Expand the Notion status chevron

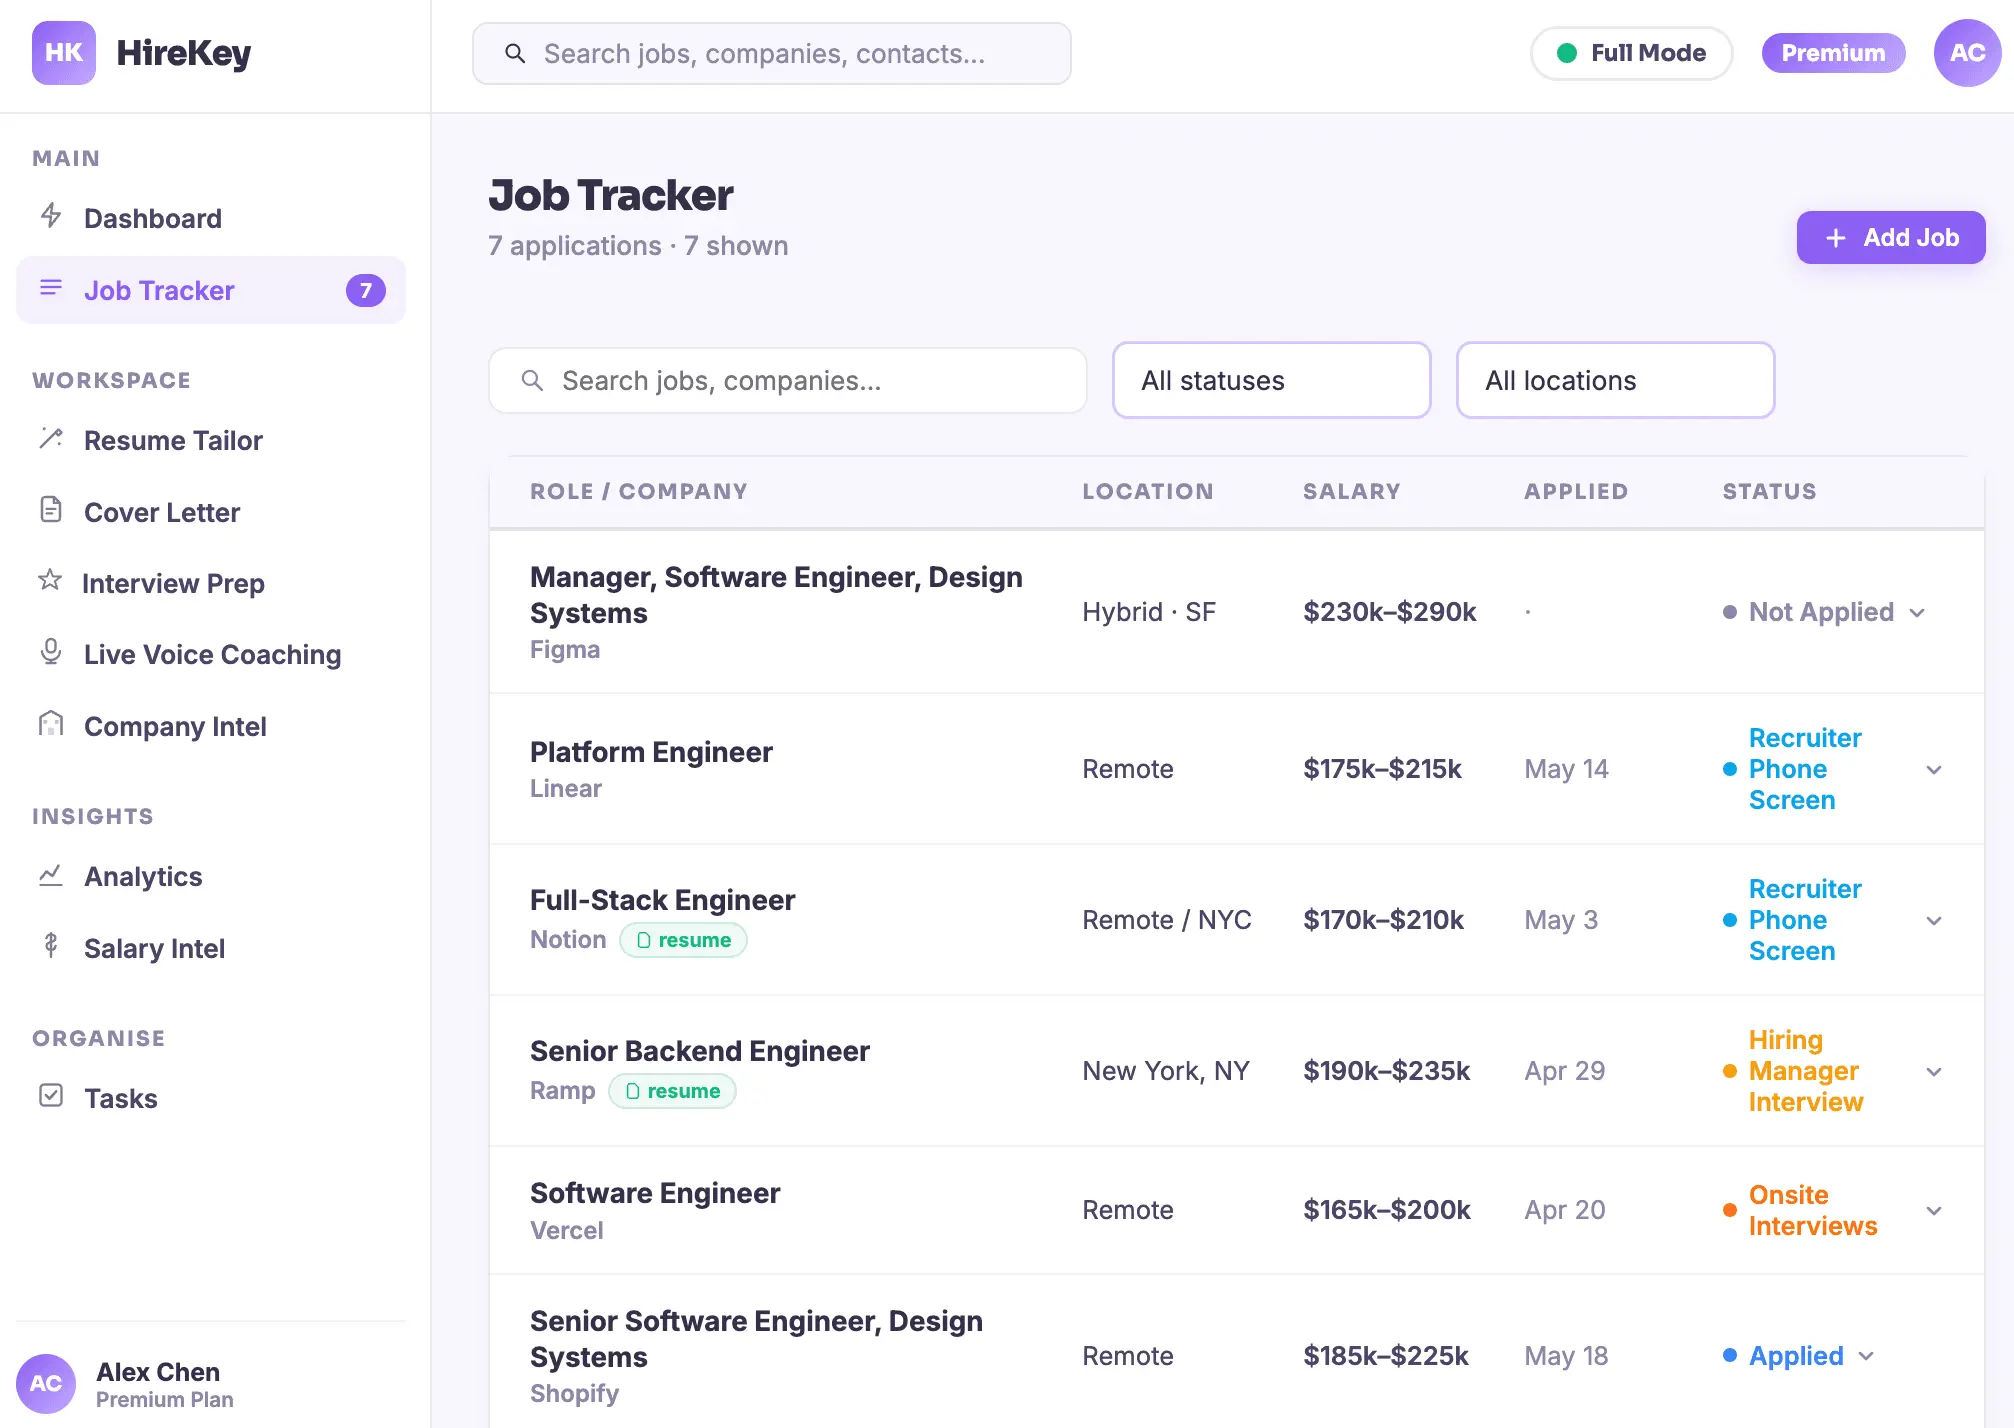point(1934,921)
